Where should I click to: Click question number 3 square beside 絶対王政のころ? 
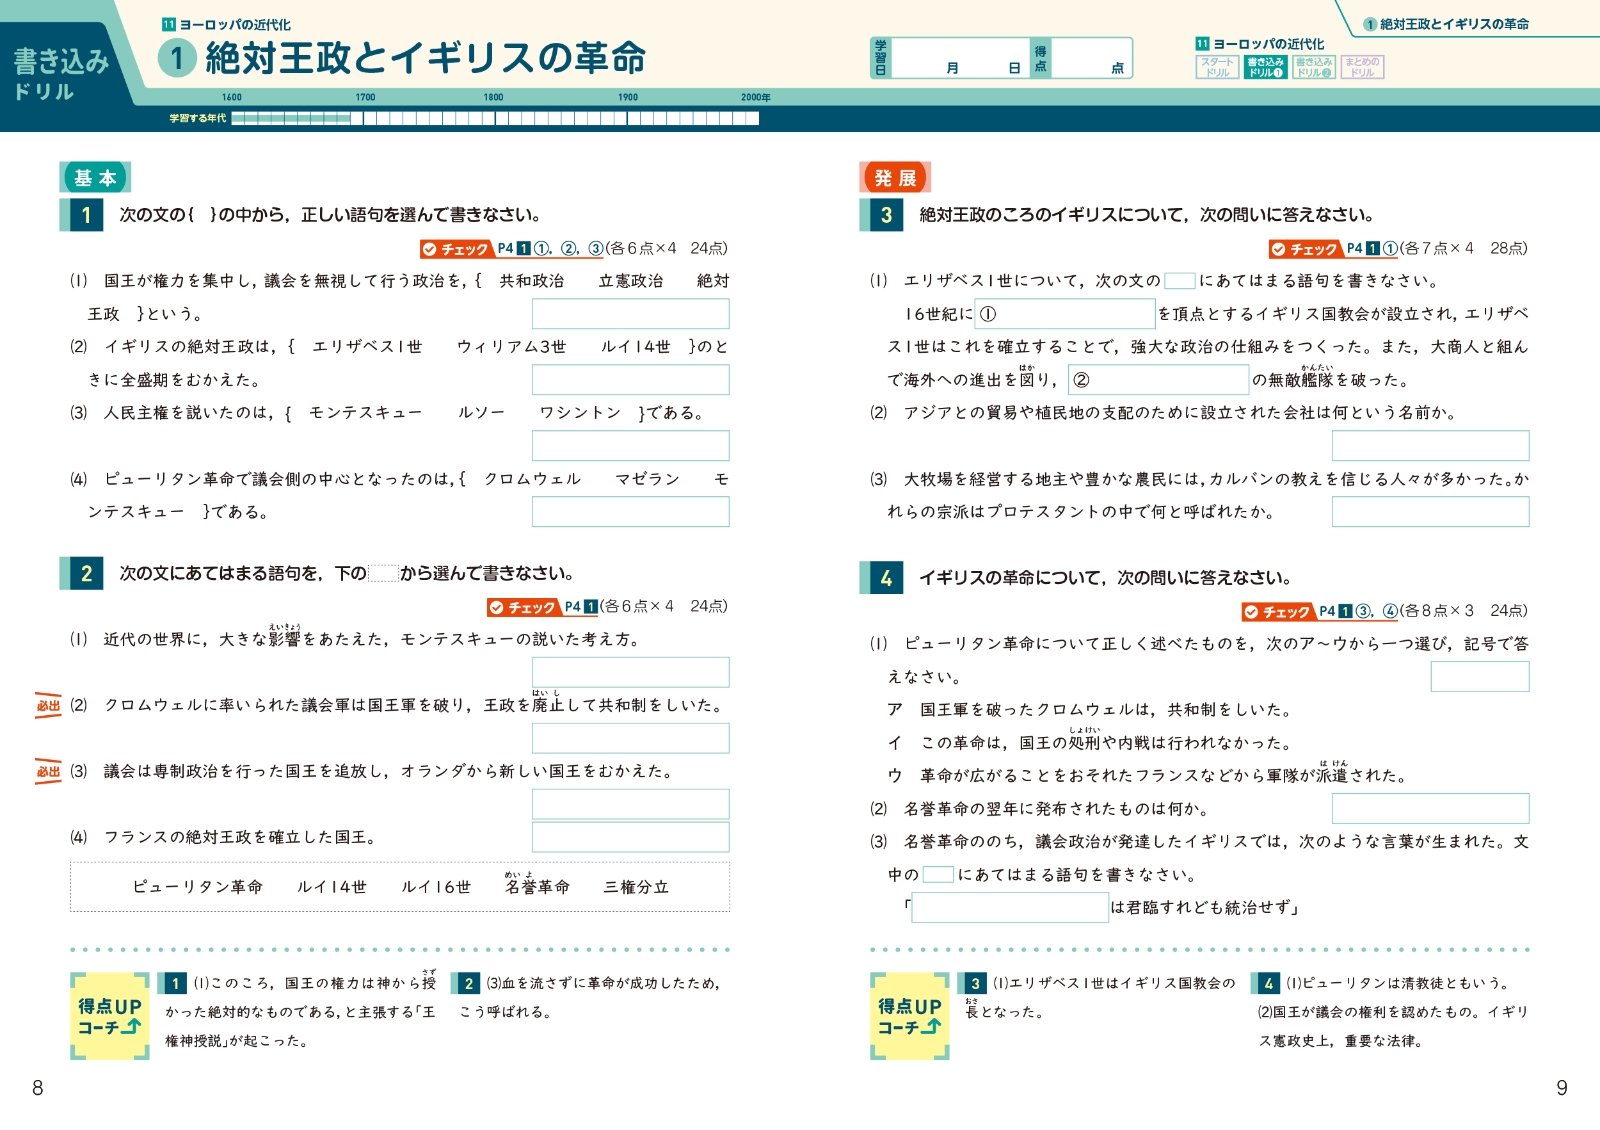pos(884,215)
